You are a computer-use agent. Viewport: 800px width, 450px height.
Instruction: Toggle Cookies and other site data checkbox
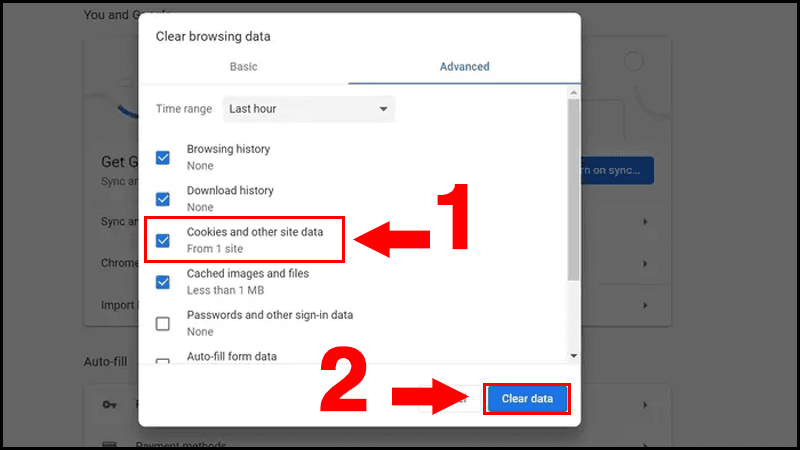point(163,240)
